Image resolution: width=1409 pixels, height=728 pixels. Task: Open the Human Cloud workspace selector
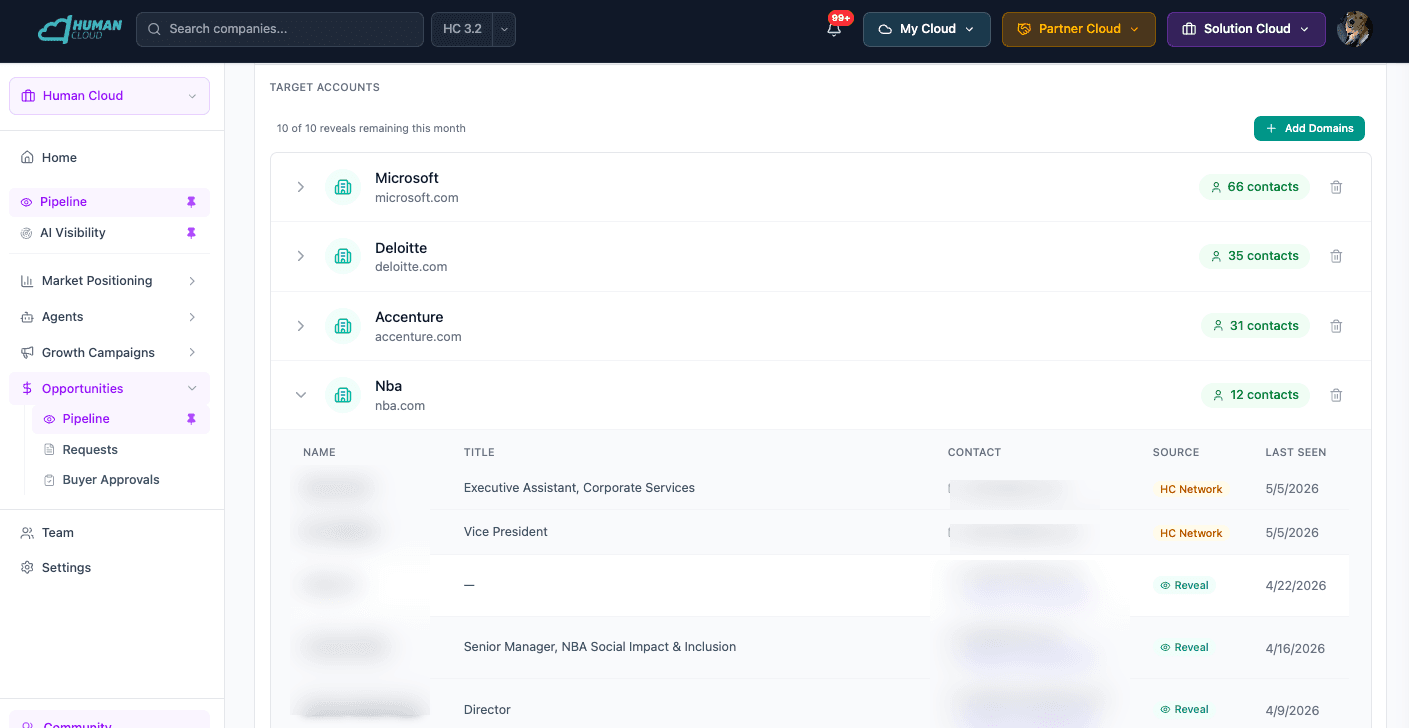(x=110, y=96)
